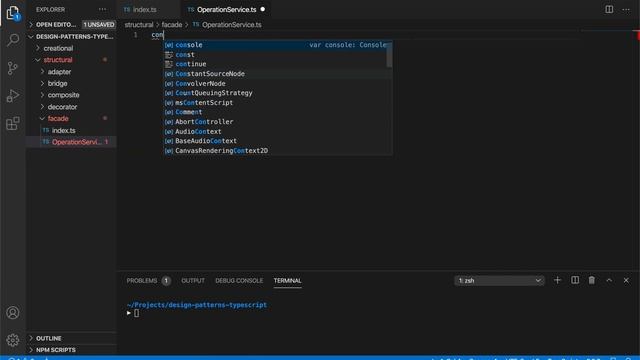Split the terminal panel
The width and height of the screenshot is (640, 360).
575,280
